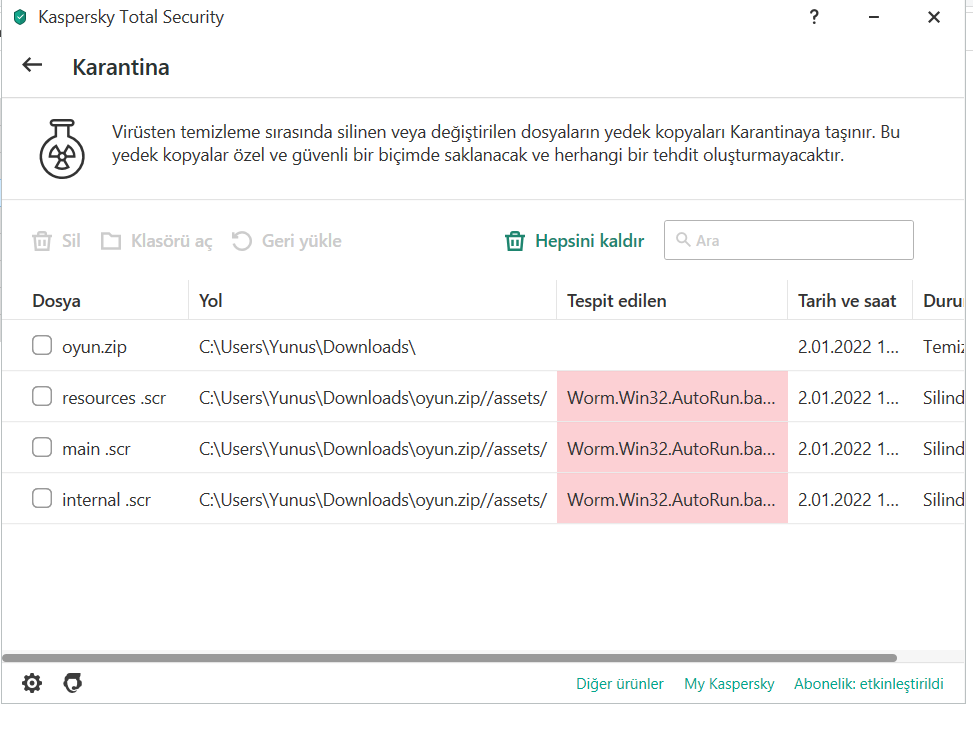Click the date cell in oyun.zip row

pos(848,347)
